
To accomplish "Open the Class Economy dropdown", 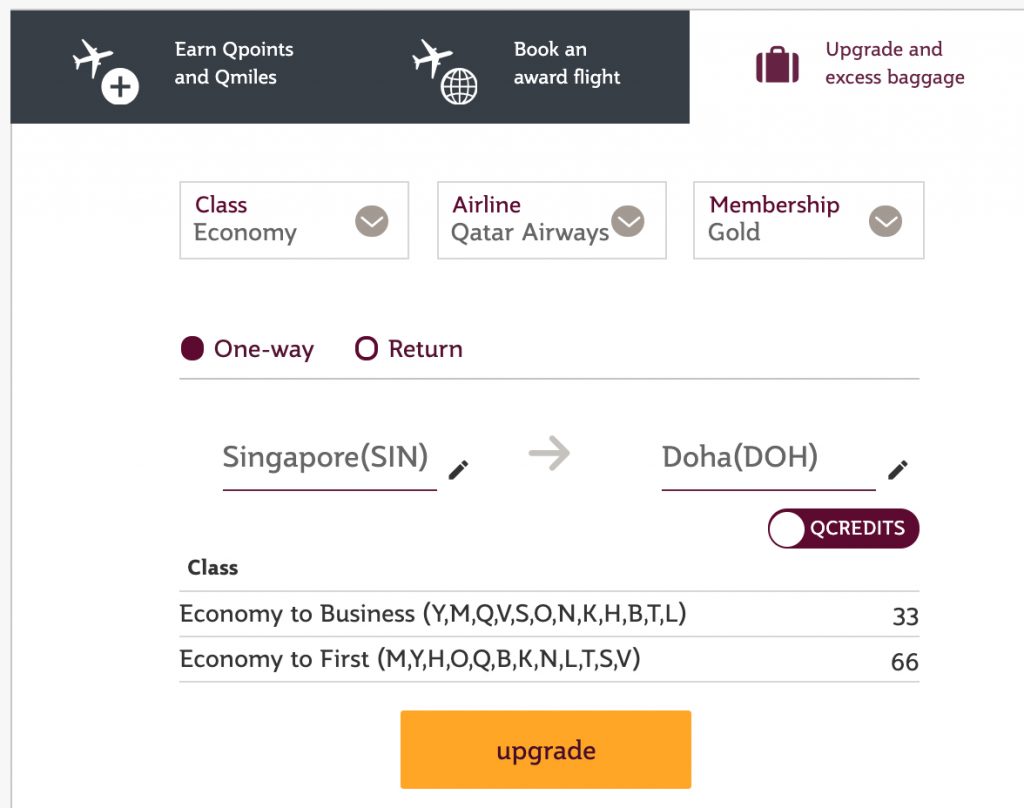I will coord(294,220).
